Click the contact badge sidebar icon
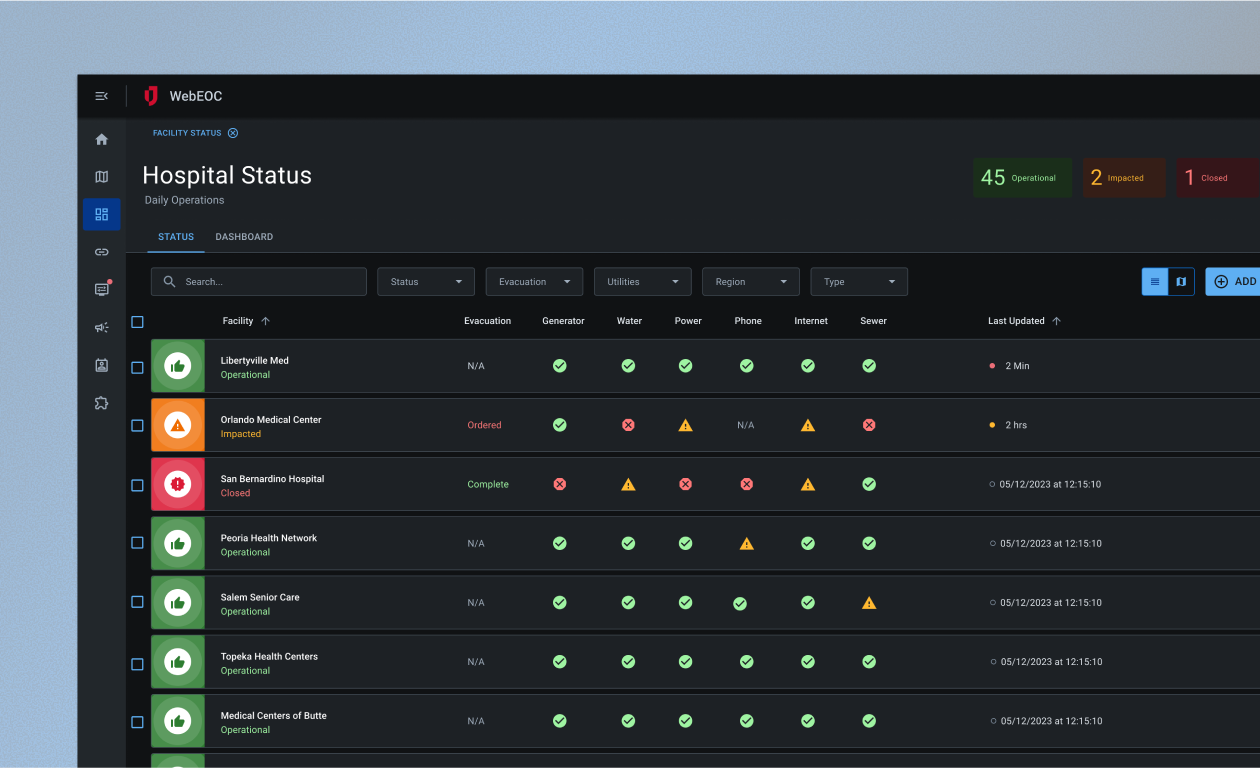The height and width of the screenshot is (768, 1260). coord(101,365)
